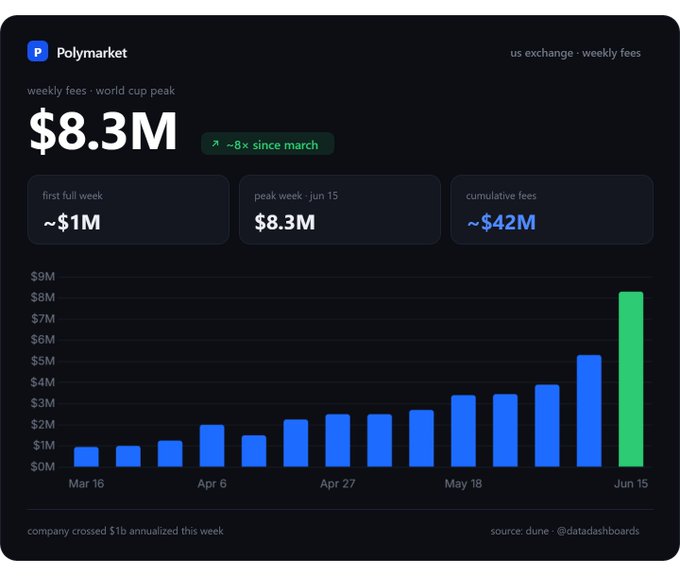The width and height of the screenshot is (680, 576).
Task: Open the 'cumulative fees' ~$42M card
Action: (x=552, y=210)
